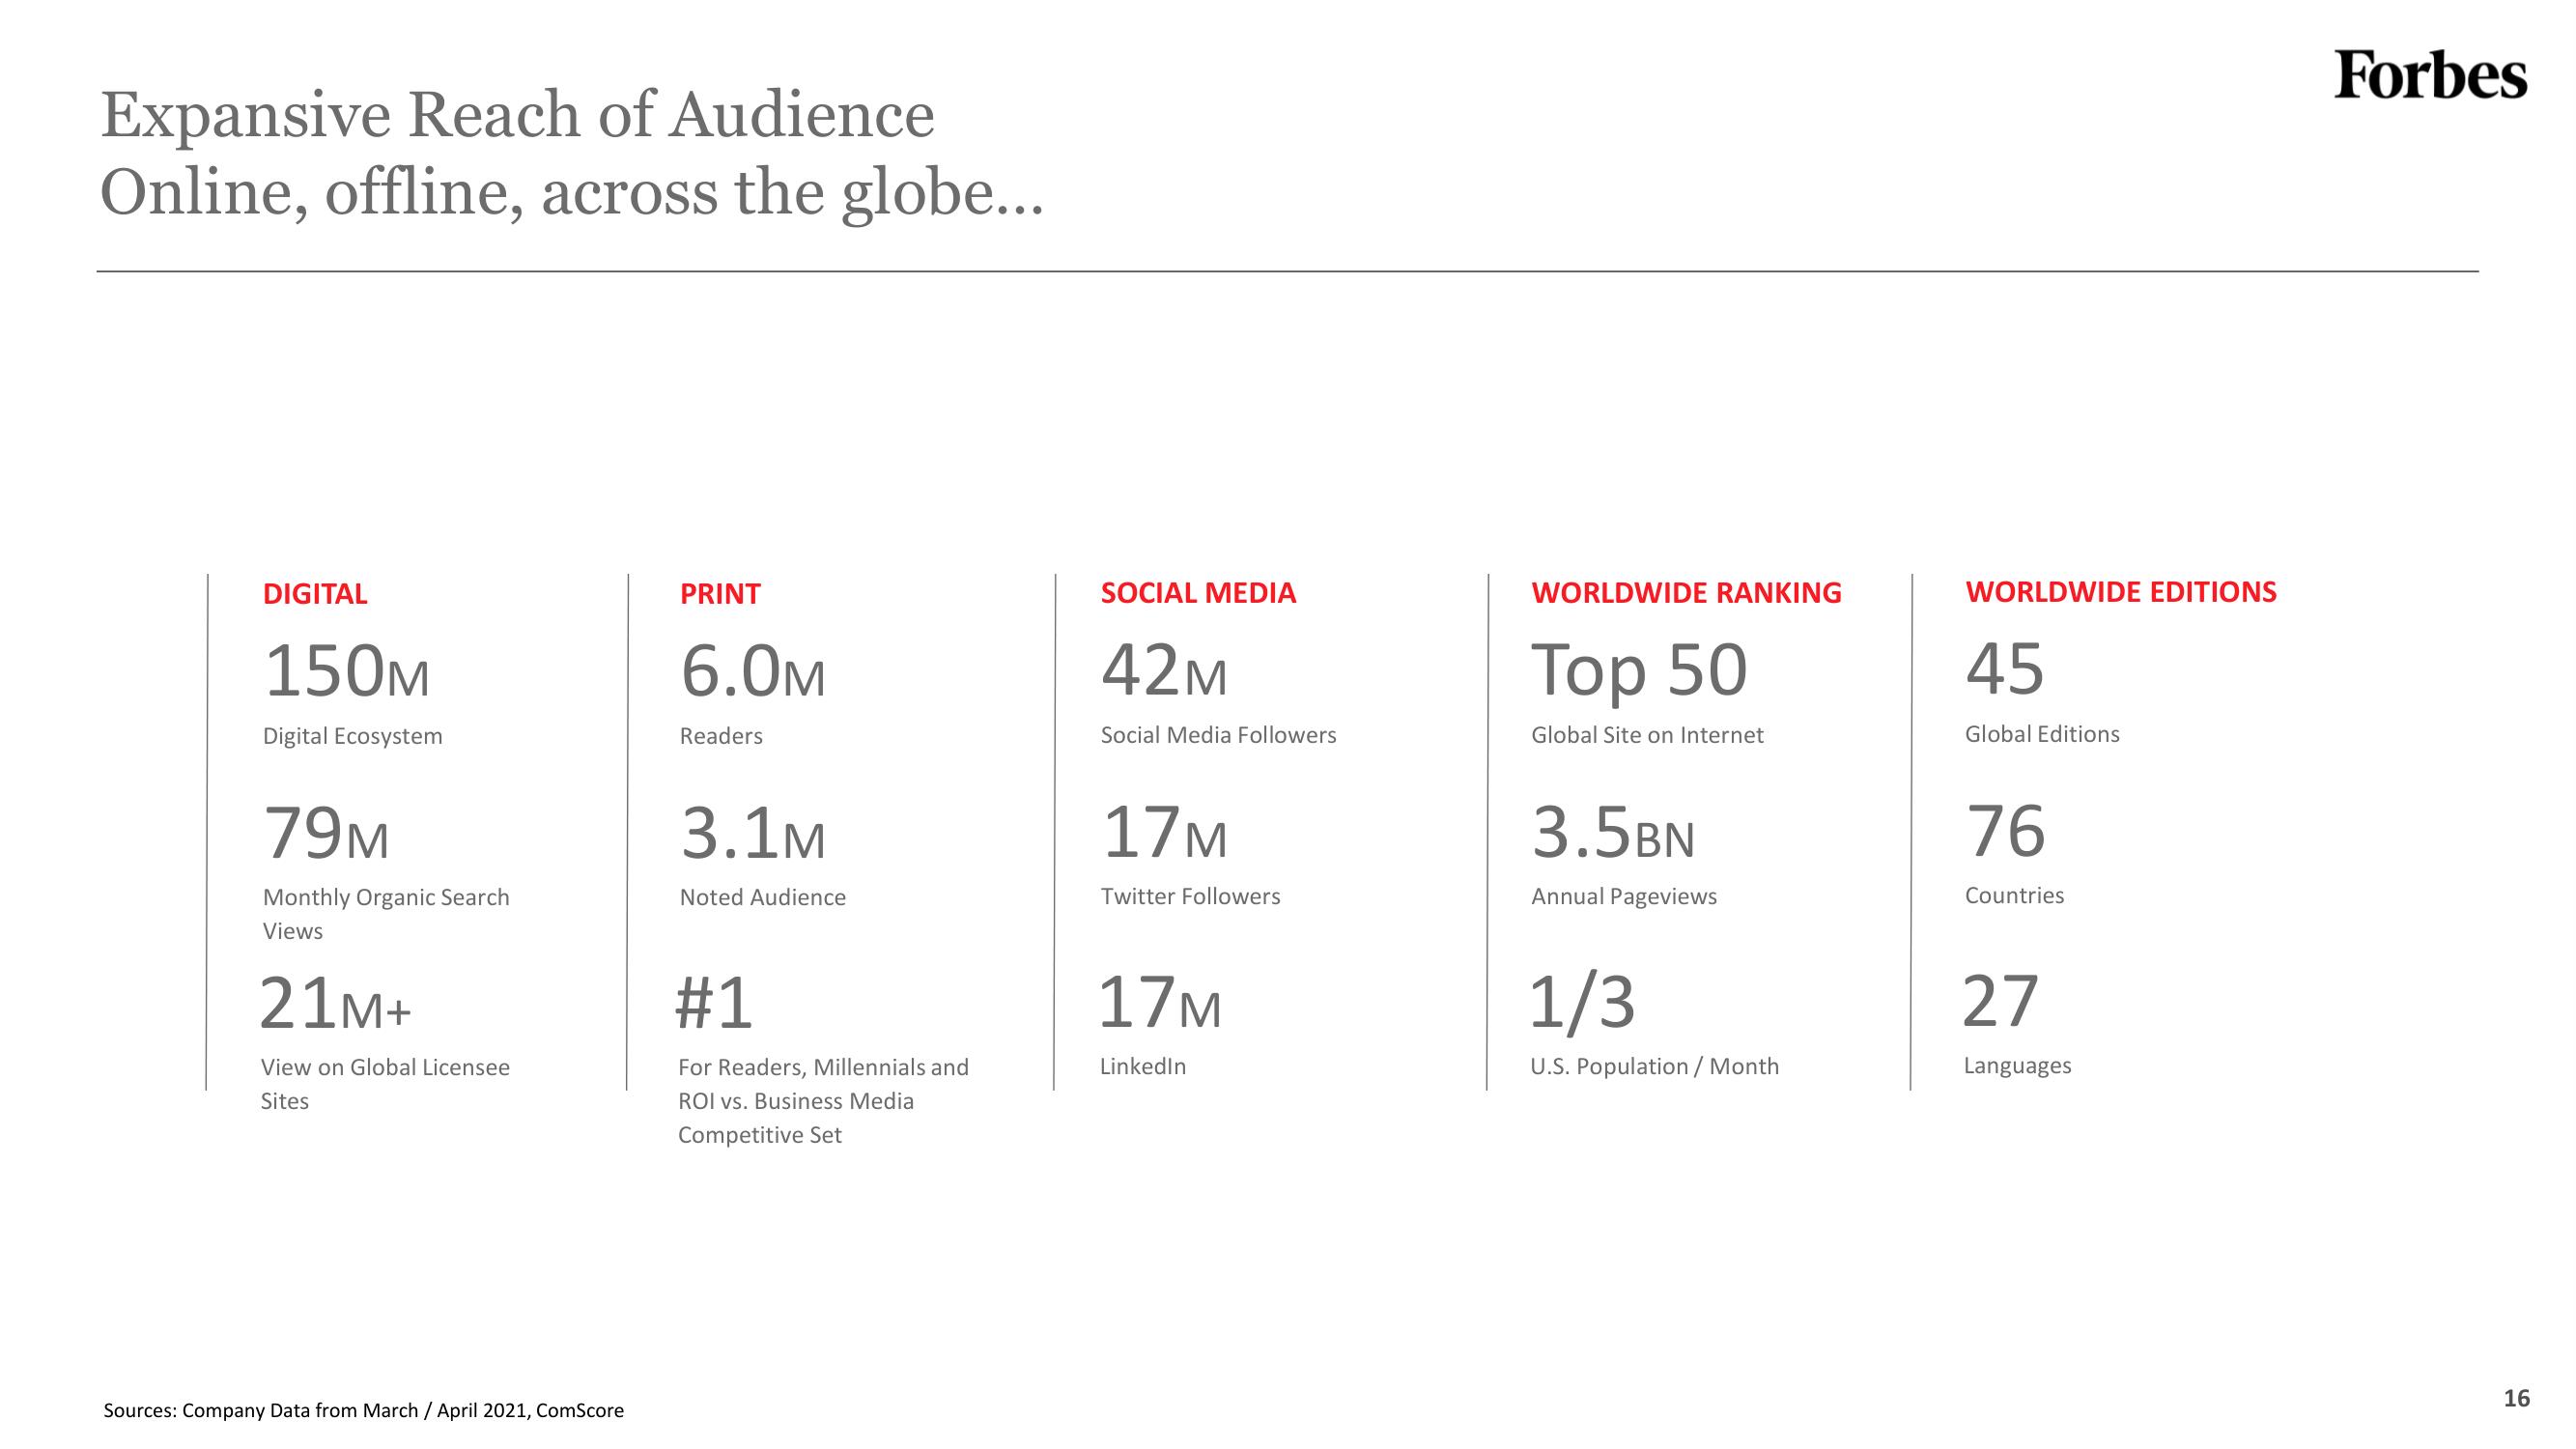Click the 17M figure above LinkedIn

pyautogui.click(x=1160, y=1003)
